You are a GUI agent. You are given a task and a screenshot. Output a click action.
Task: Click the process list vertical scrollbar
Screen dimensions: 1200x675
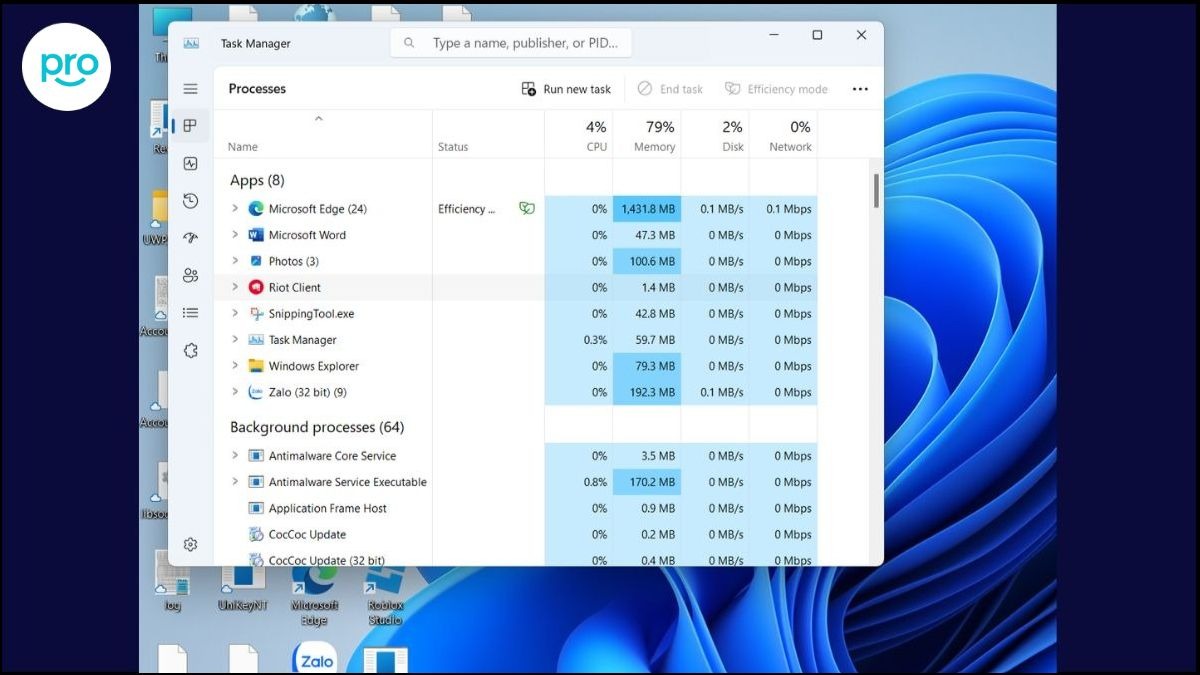(x=877, y=191)
